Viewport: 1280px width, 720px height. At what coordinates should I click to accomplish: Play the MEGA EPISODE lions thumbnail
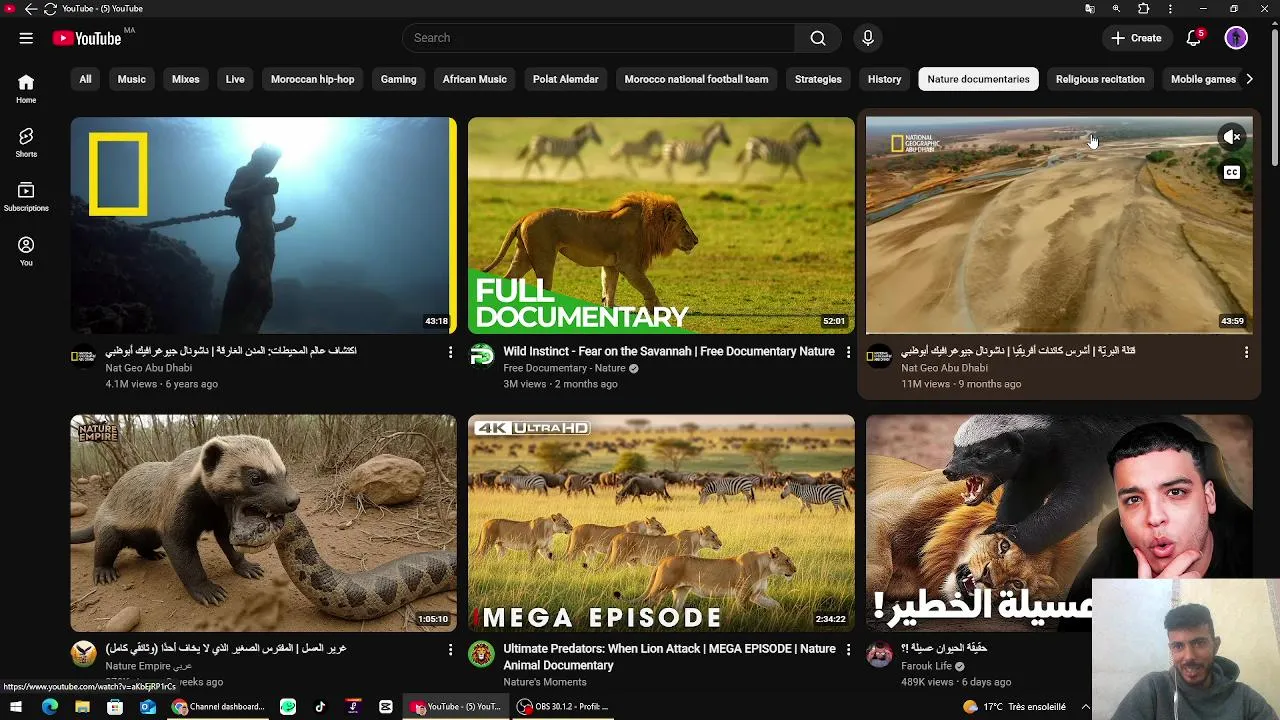[661, 523]
